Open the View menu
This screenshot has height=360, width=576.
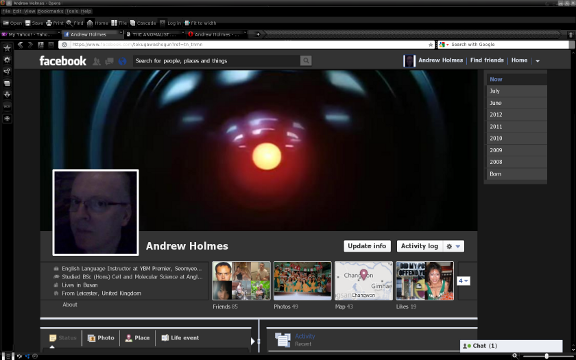click(29, 11)
